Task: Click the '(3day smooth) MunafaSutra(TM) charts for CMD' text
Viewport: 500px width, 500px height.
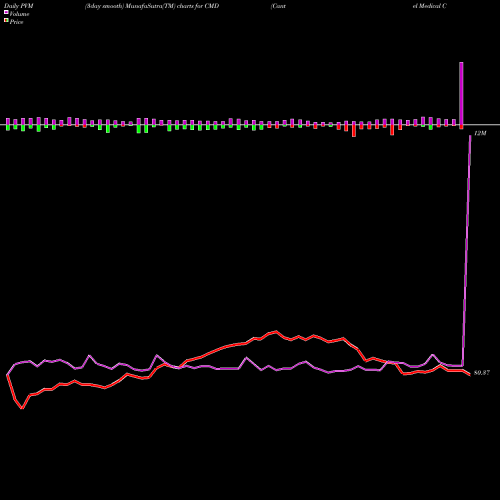Action: pos(152,6)
